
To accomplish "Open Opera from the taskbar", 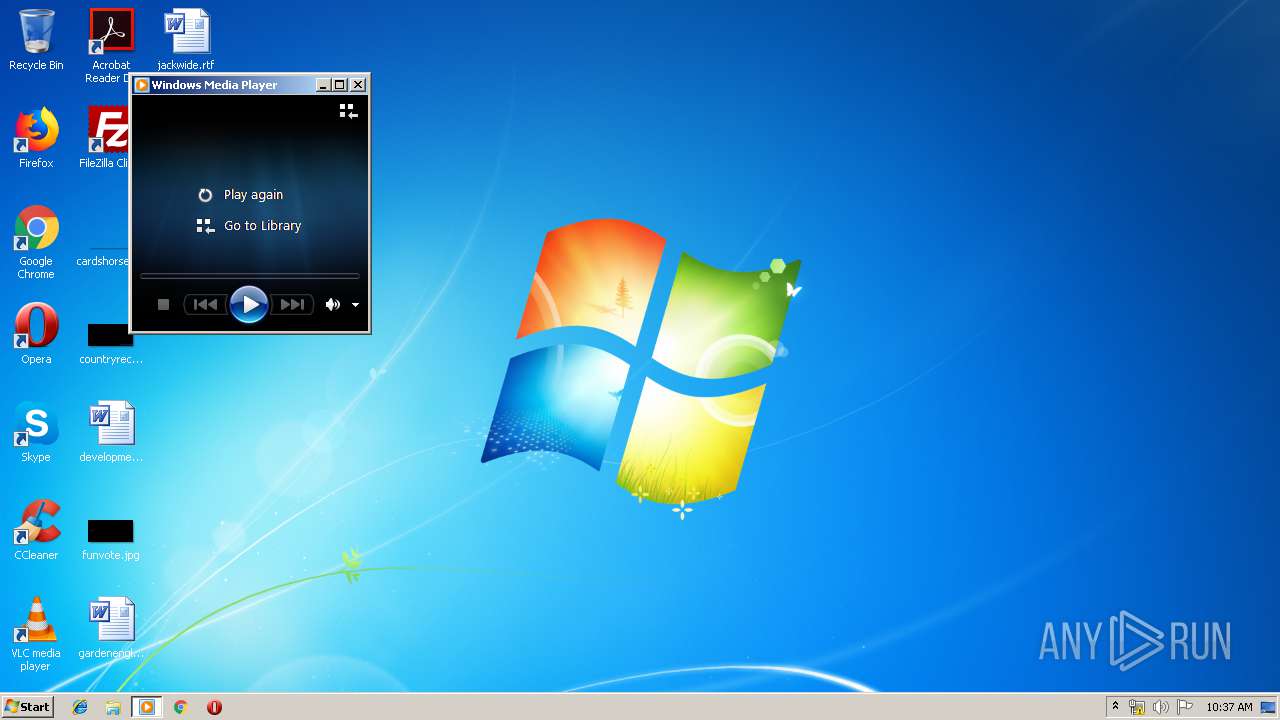I will (214, 707).
